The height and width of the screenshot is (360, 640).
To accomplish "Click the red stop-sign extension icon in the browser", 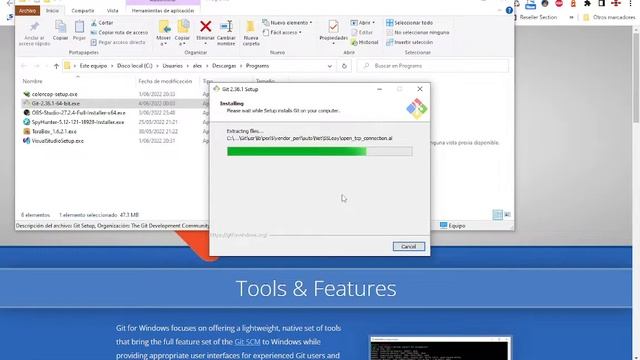I will (x=559, y=4).
